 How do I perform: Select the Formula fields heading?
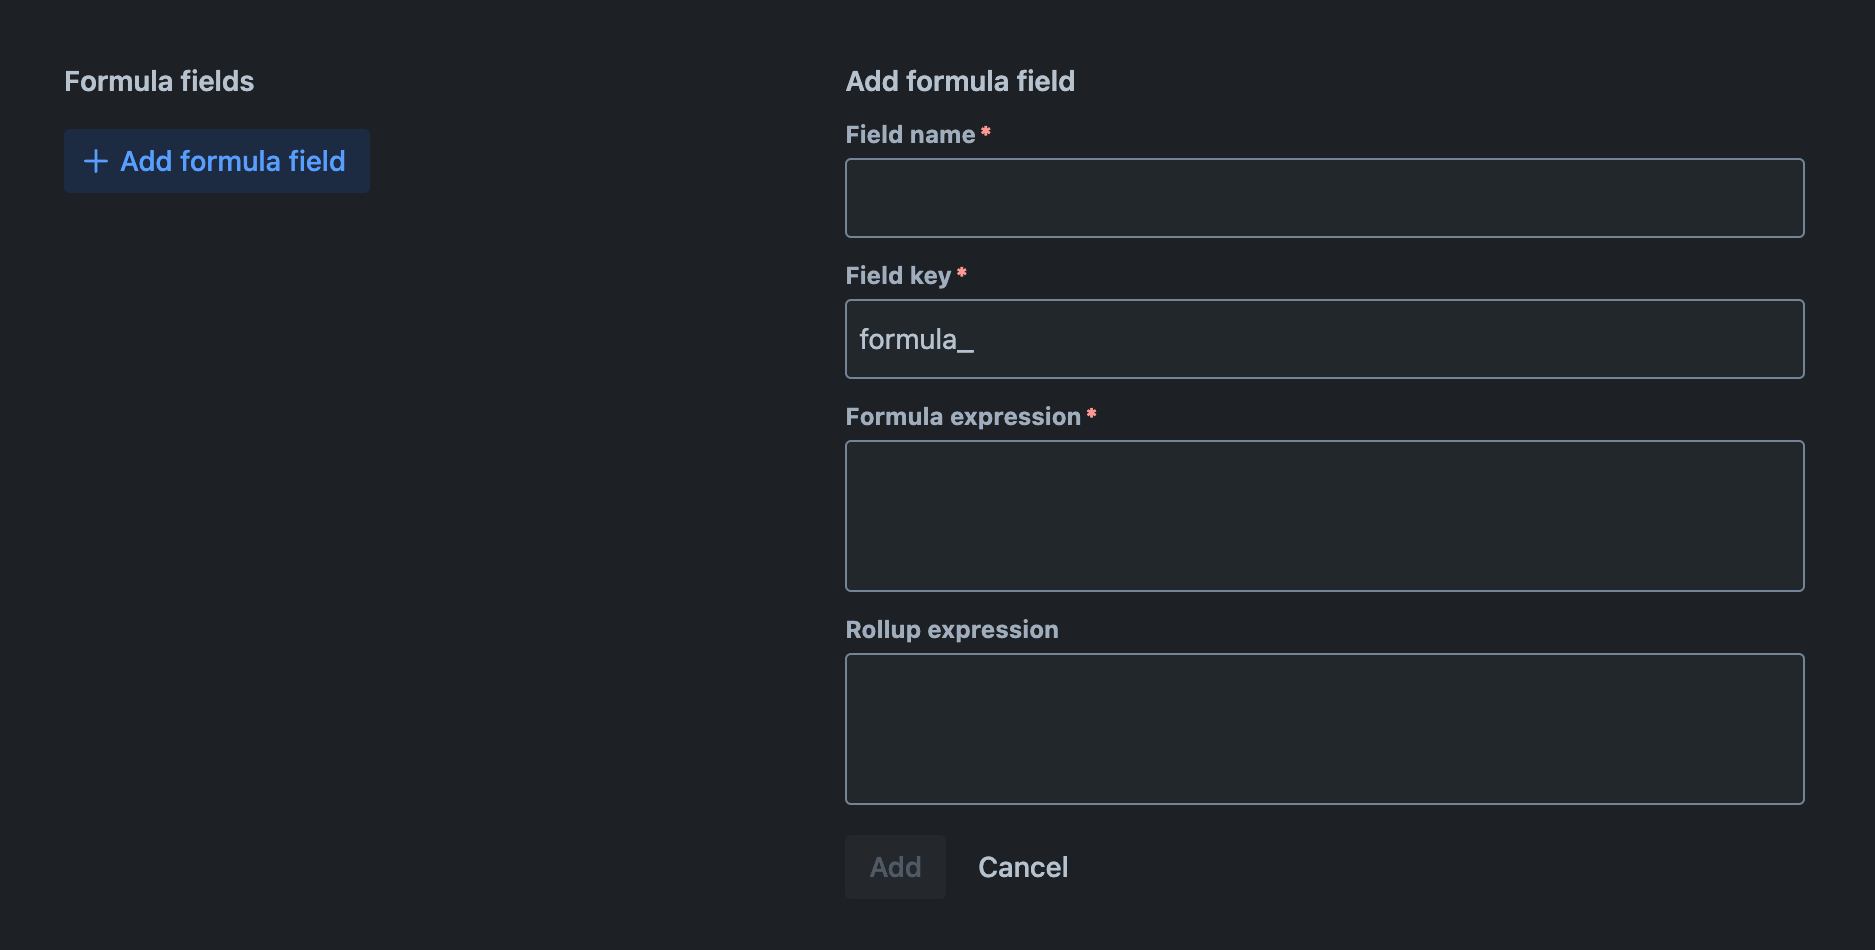(x=160, y=81)
